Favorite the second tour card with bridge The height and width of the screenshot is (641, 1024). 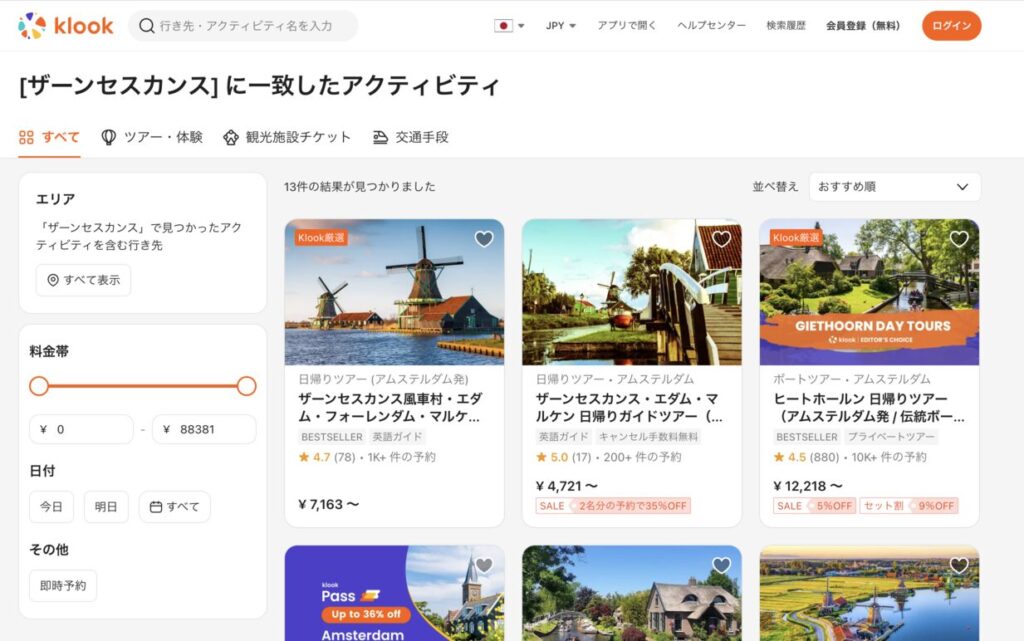click(x=721, y=239)
